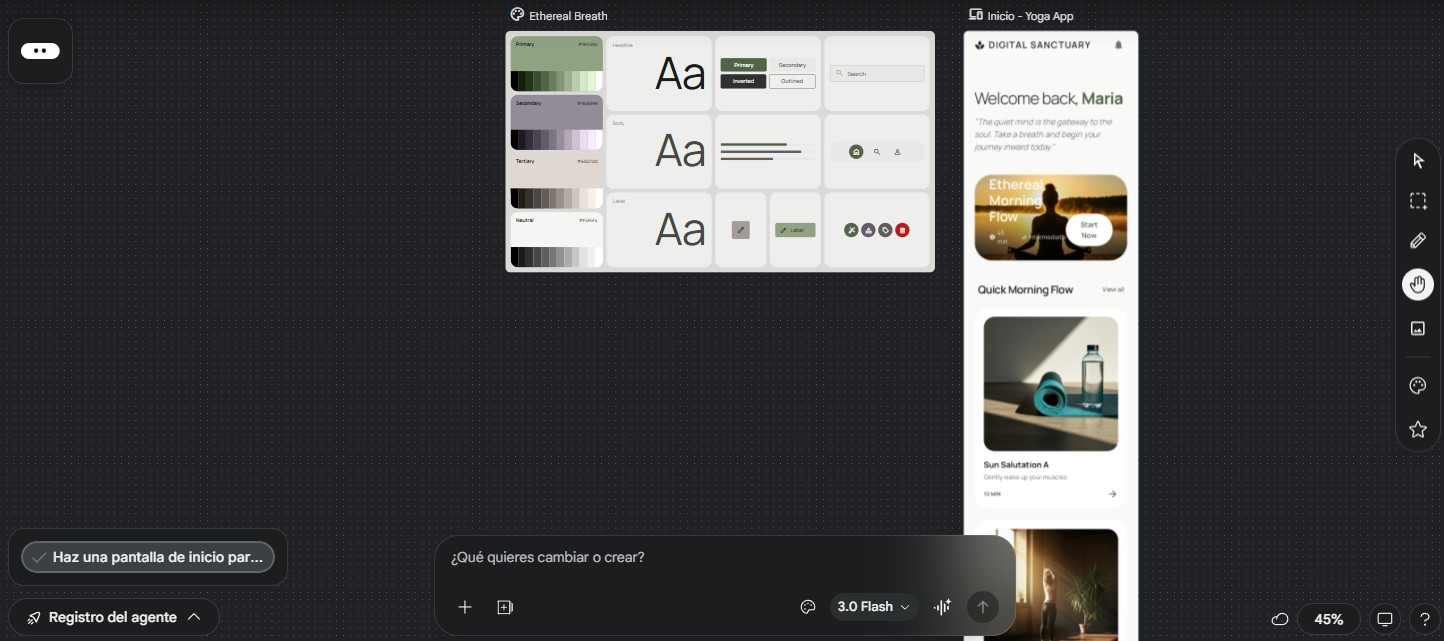Open the palette theme tool
This screenshot has width=1444, height=641.
(1418, 386)
